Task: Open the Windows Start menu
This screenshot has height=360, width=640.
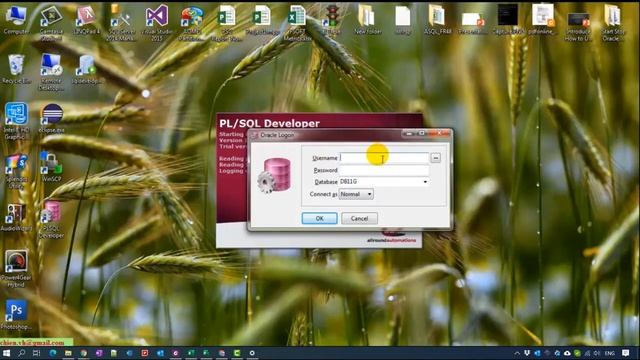Action: click(x=7, y=353)
